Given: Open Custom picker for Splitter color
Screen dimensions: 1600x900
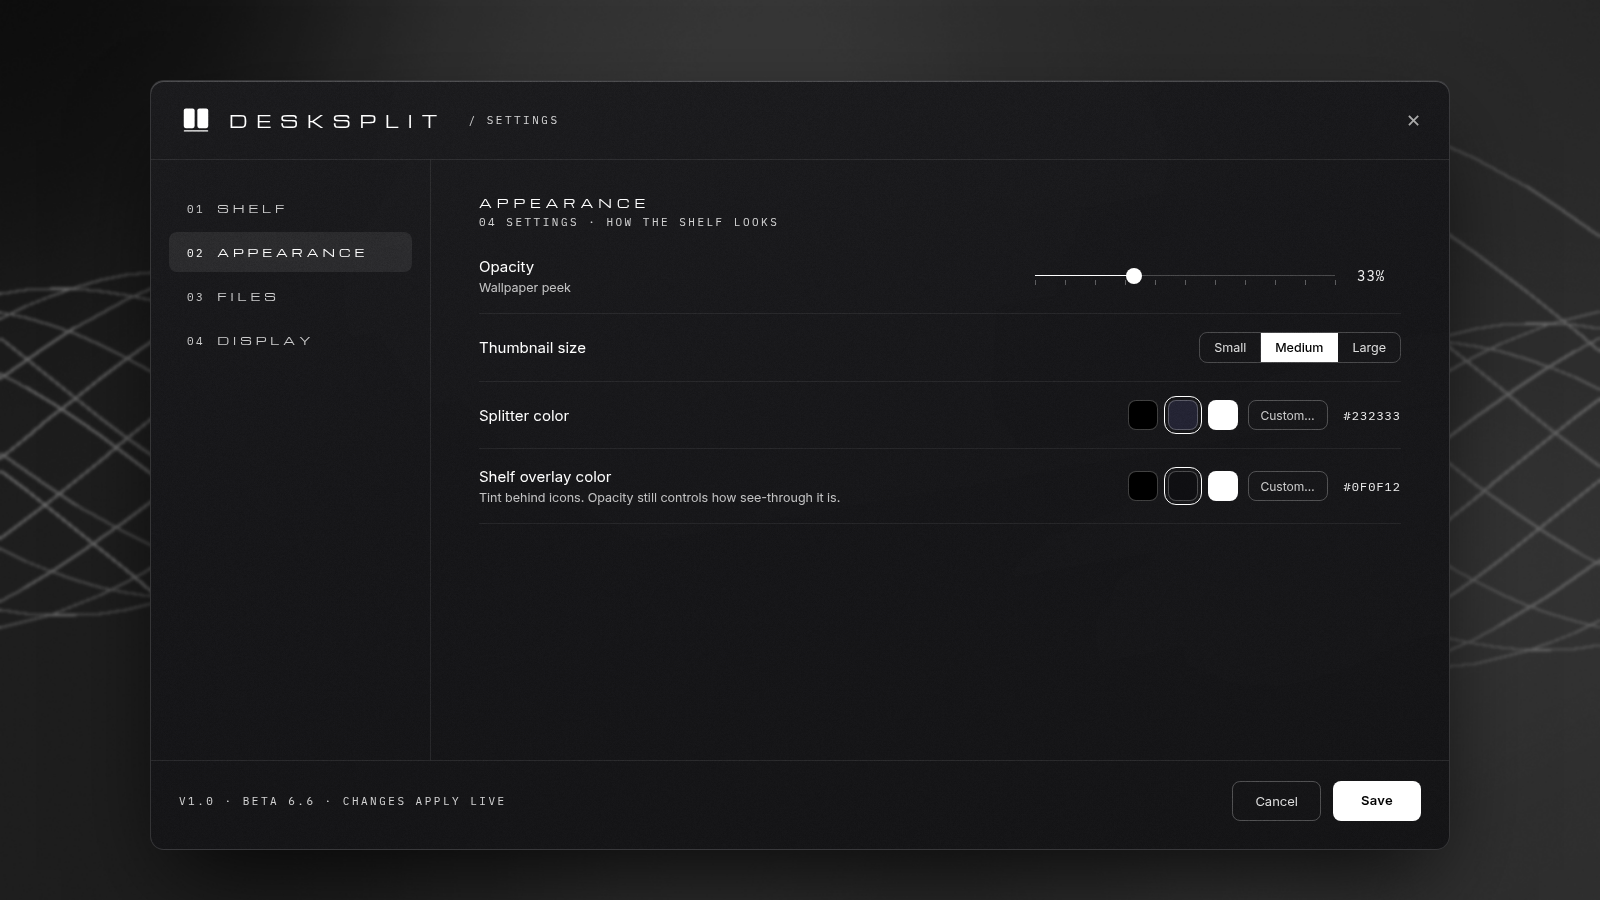Looking at the screenshot, I should (1288, 415).
